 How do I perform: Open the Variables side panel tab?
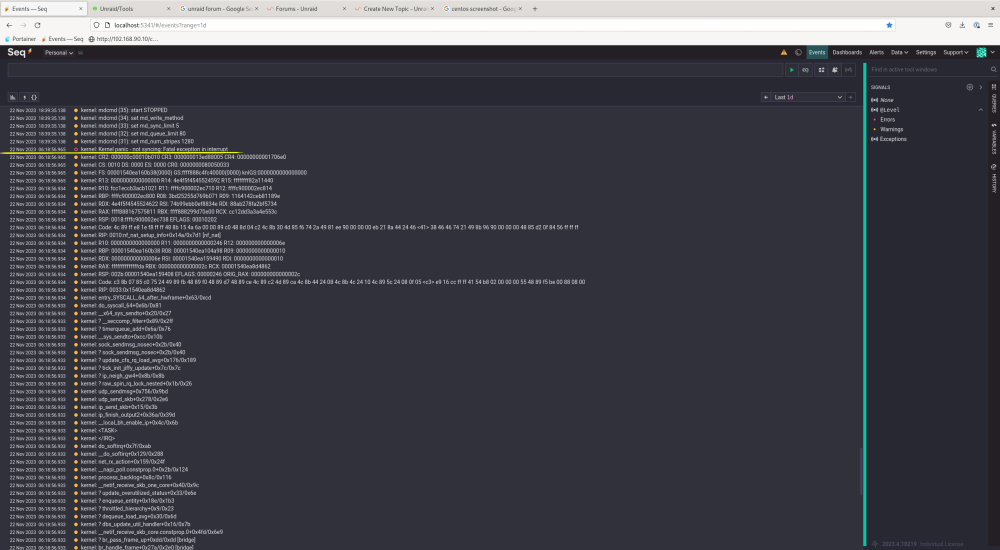(x=994, y=138)
